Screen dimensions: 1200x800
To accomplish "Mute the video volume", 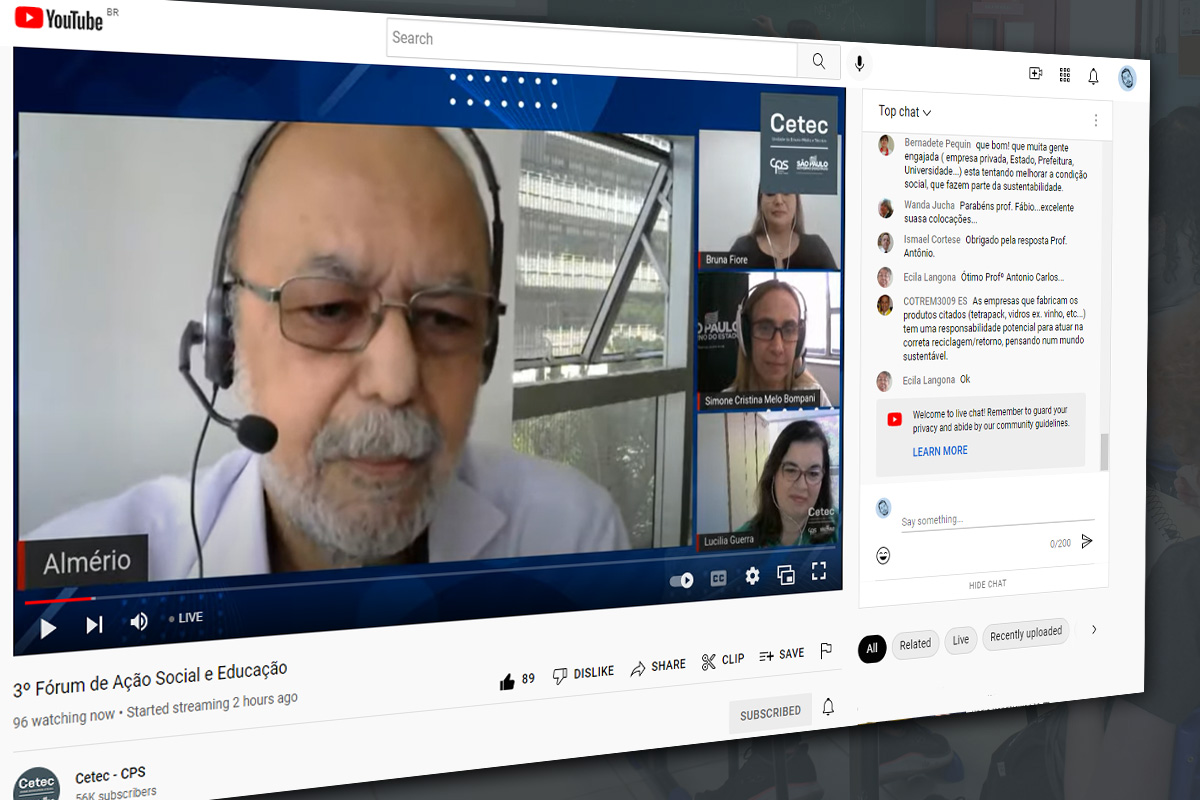I will coord(139,621).
